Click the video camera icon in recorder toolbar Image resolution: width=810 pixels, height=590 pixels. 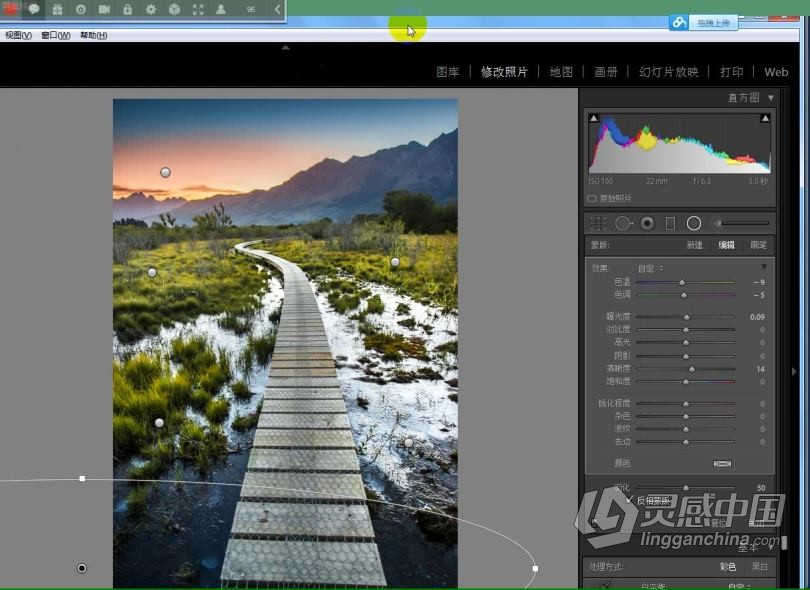coord(104,9)
